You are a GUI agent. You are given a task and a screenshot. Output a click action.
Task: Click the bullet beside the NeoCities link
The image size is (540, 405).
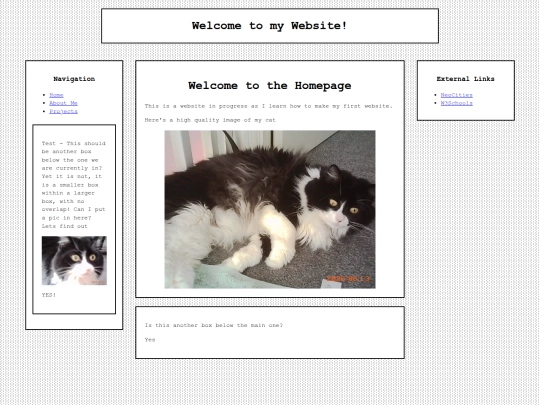coord(436,95)
